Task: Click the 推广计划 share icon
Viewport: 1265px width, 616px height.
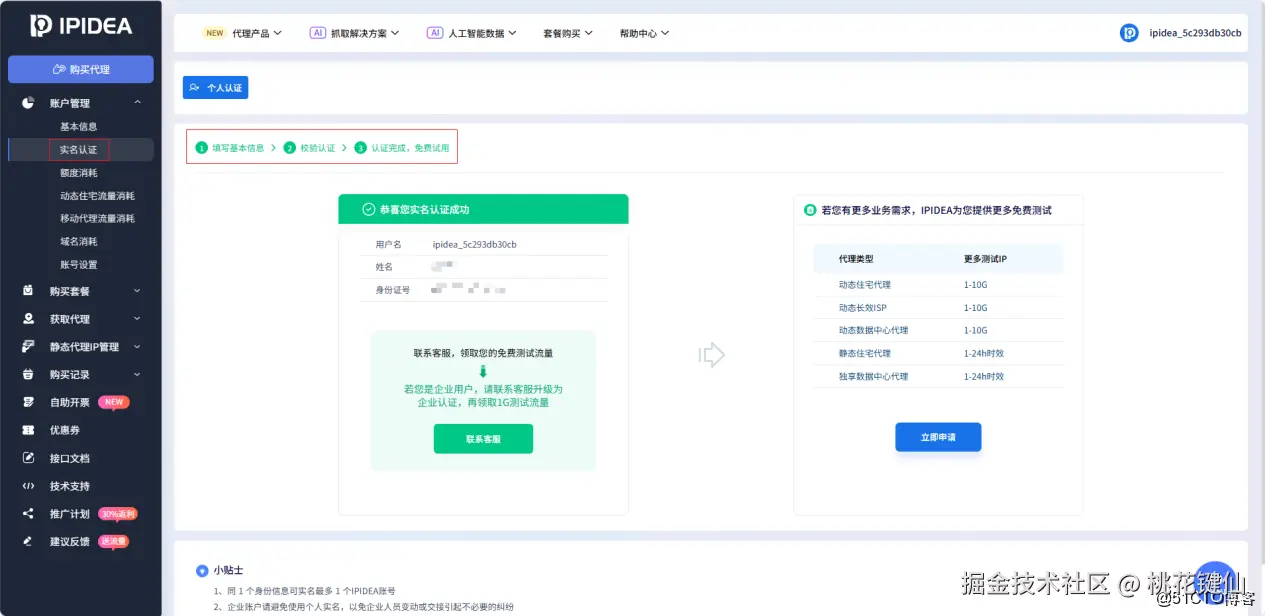Action: coord(28,514)
